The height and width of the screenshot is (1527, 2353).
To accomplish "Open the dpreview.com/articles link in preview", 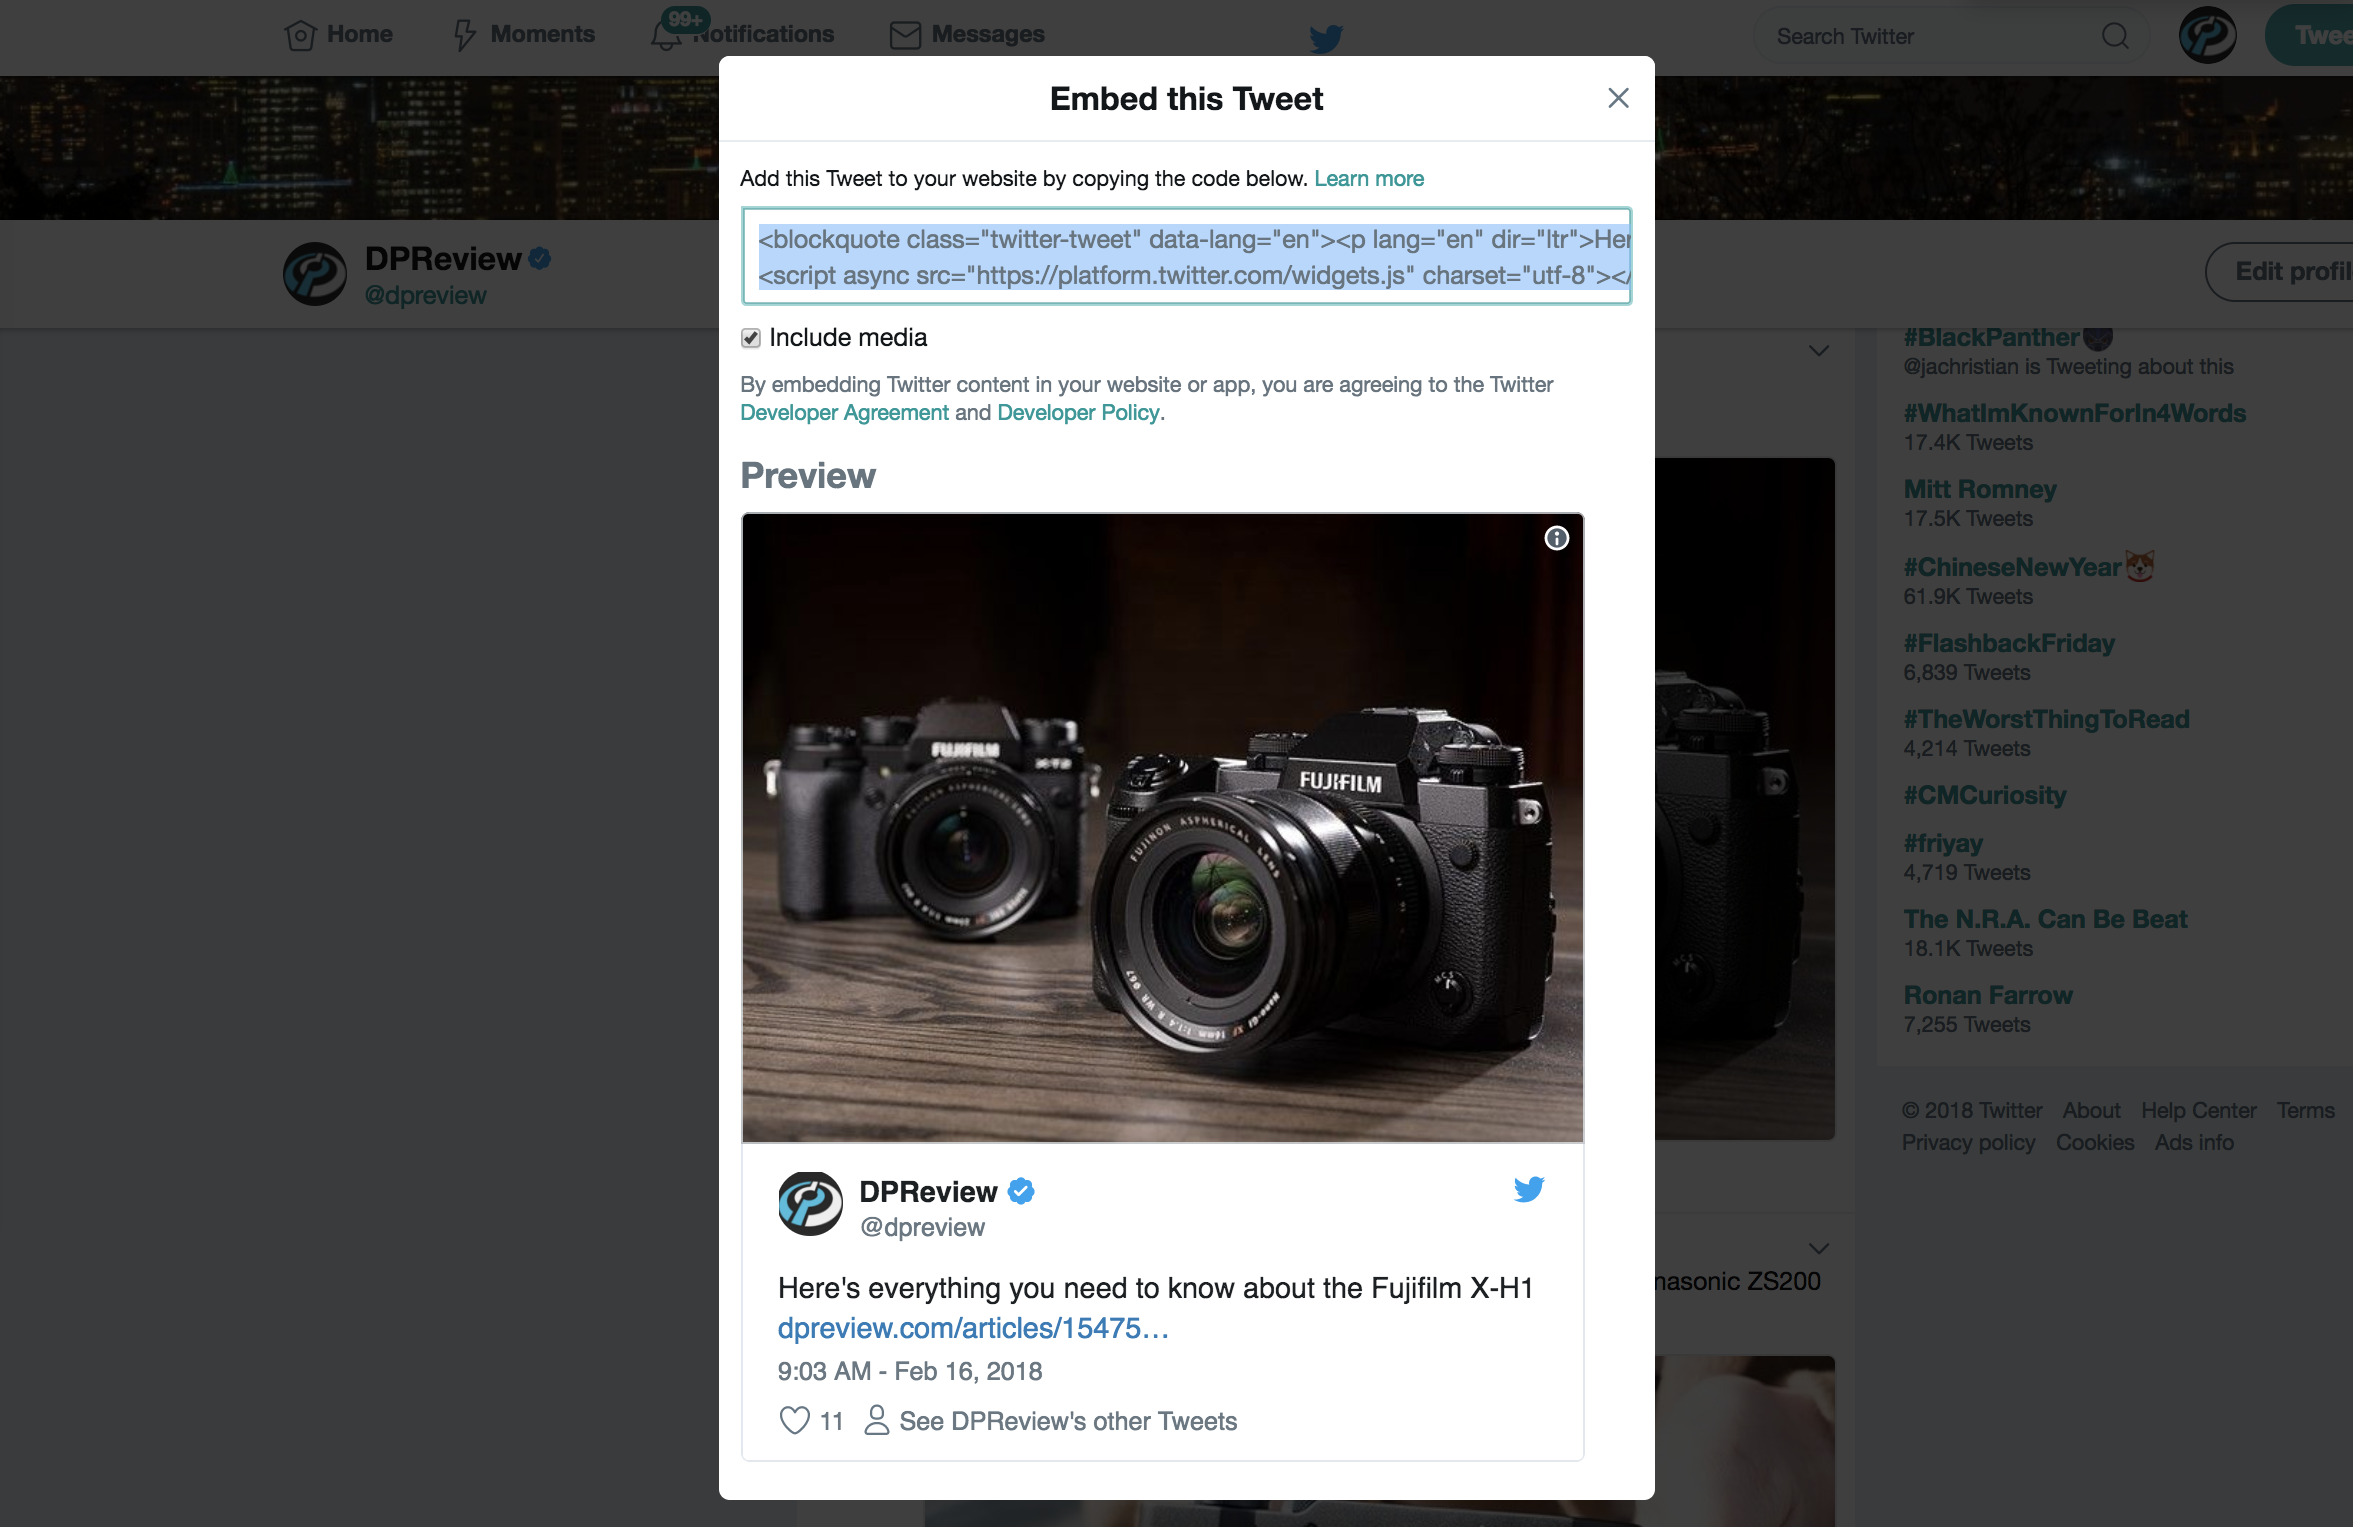I will coord(973,1328).
